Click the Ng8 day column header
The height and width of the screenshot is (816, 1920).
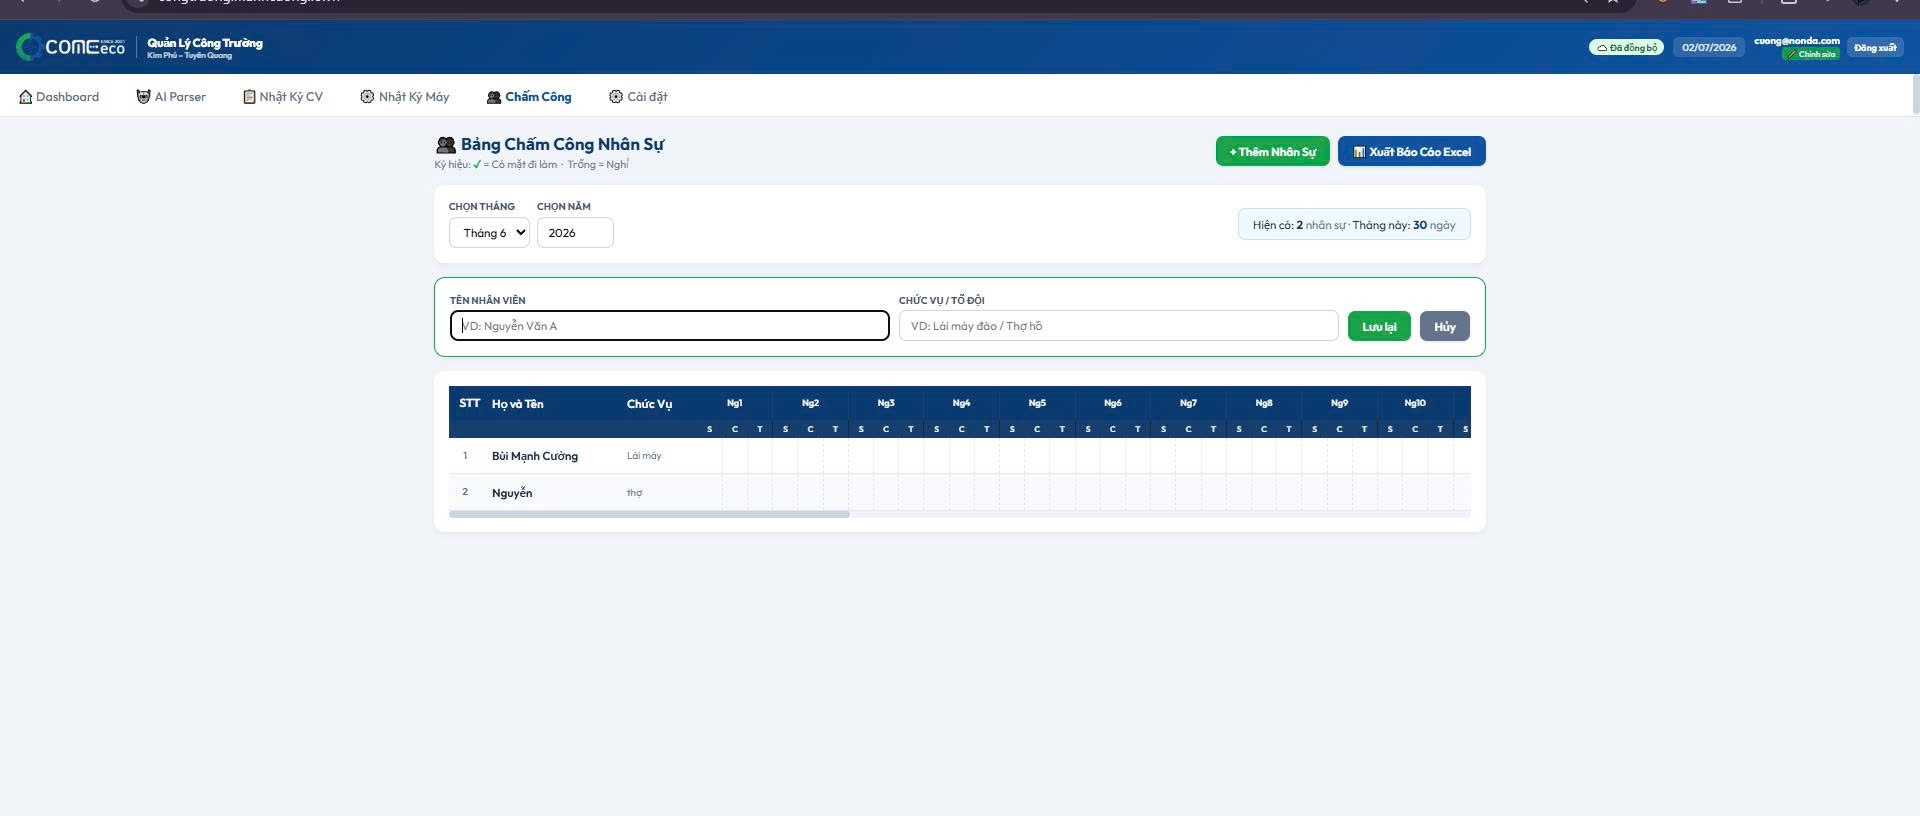coord(1264,403)
